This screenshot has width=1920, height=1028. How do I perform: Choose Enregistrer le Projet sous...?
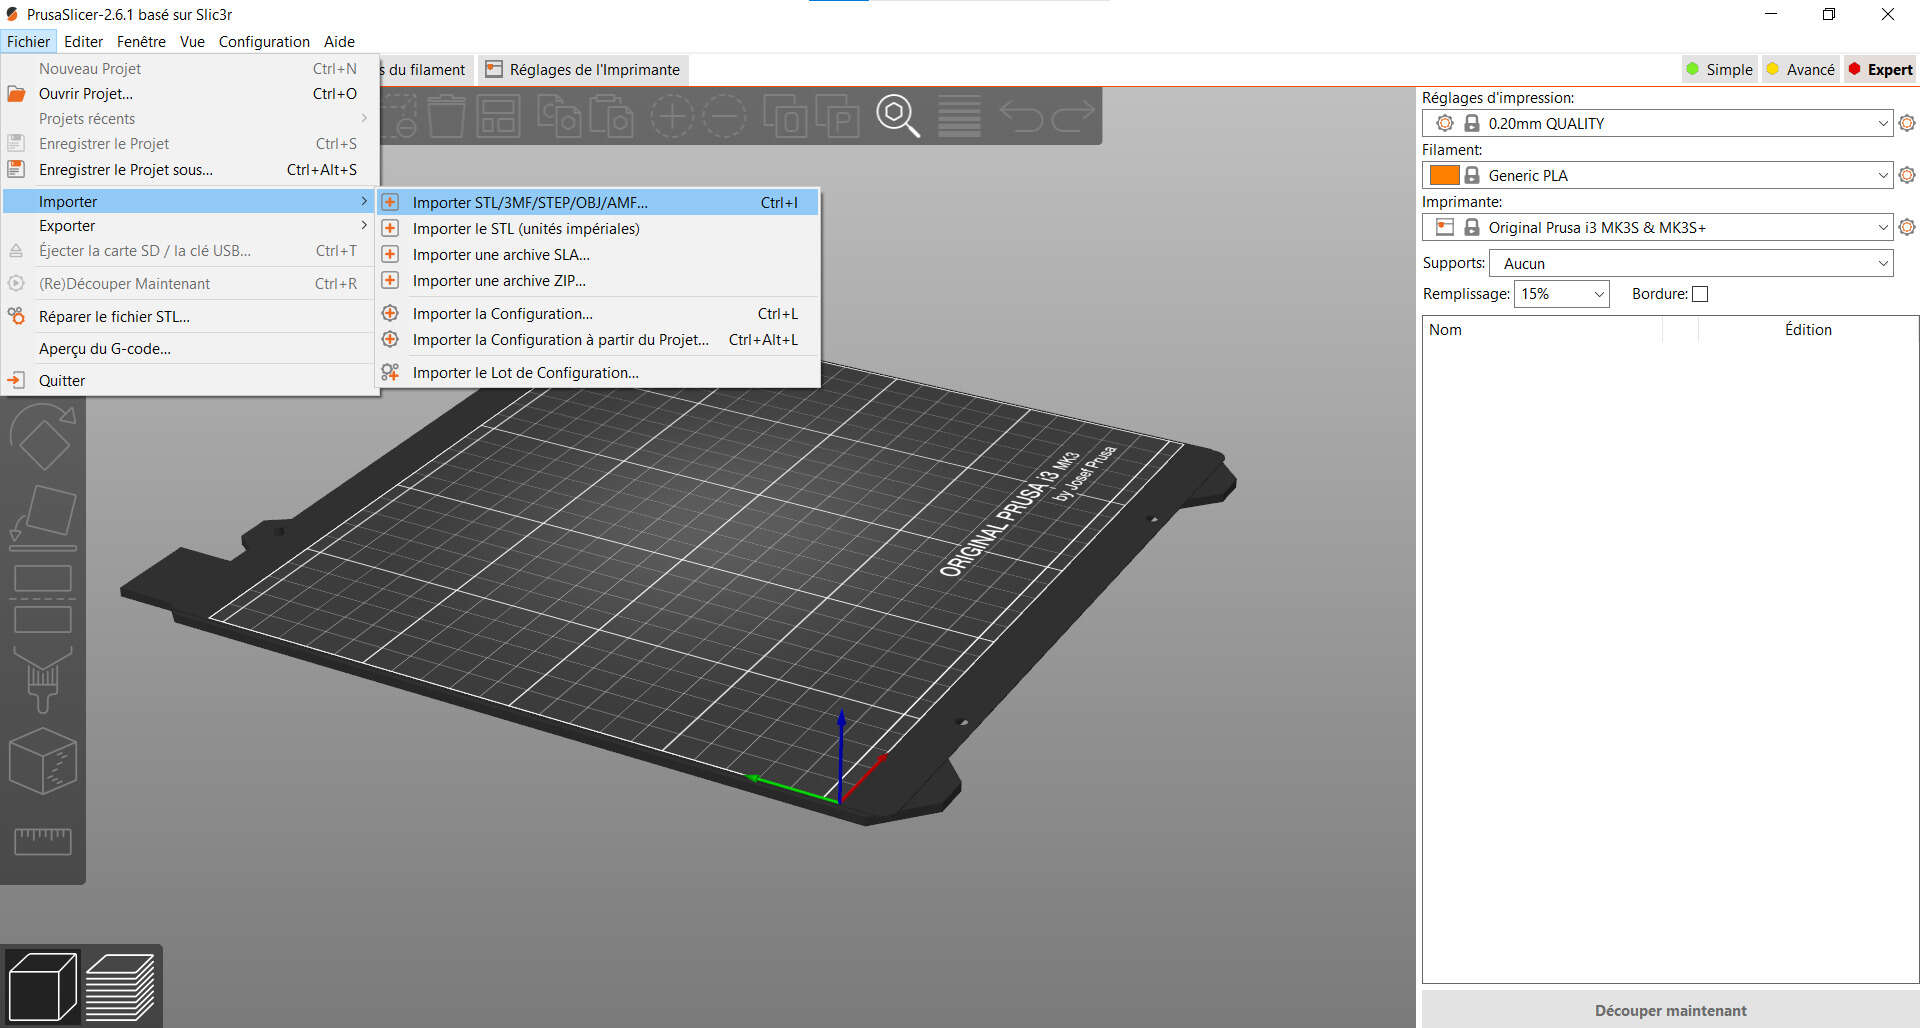(188, 169)
